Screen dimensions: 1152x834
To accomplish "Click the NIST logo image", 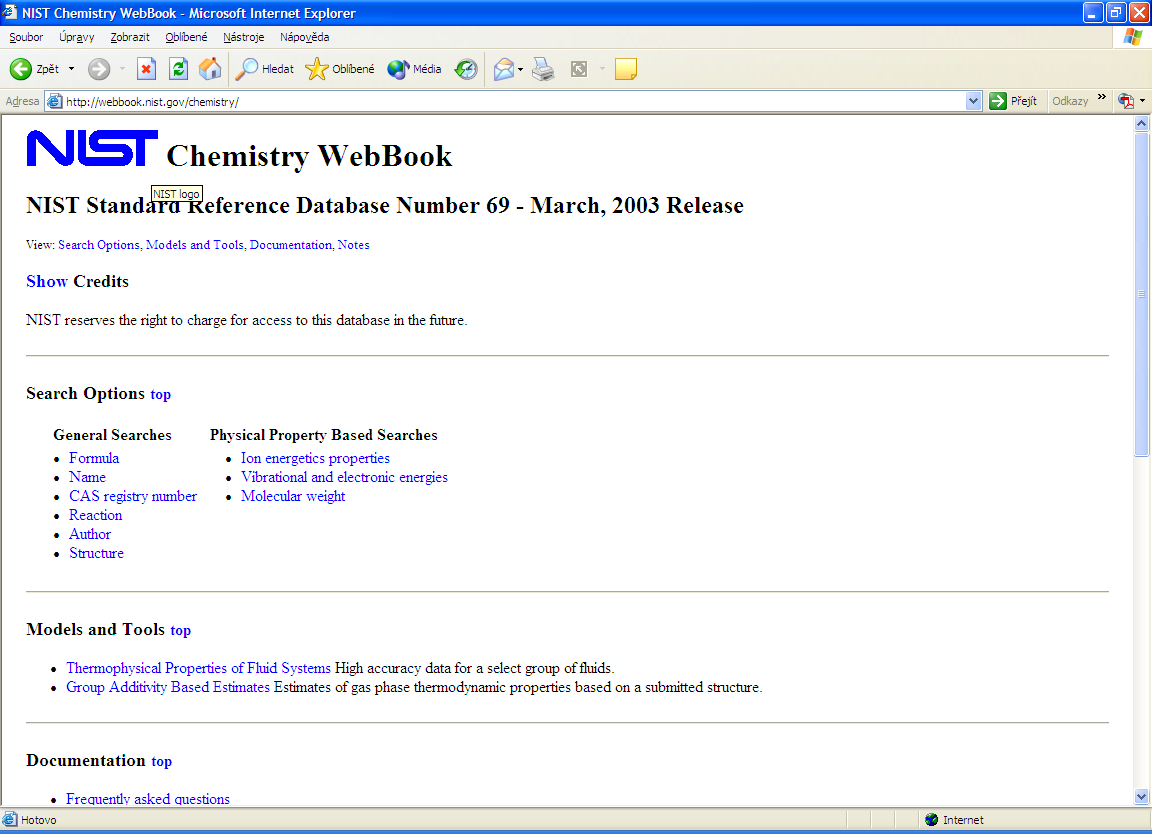I will (92, 148).
